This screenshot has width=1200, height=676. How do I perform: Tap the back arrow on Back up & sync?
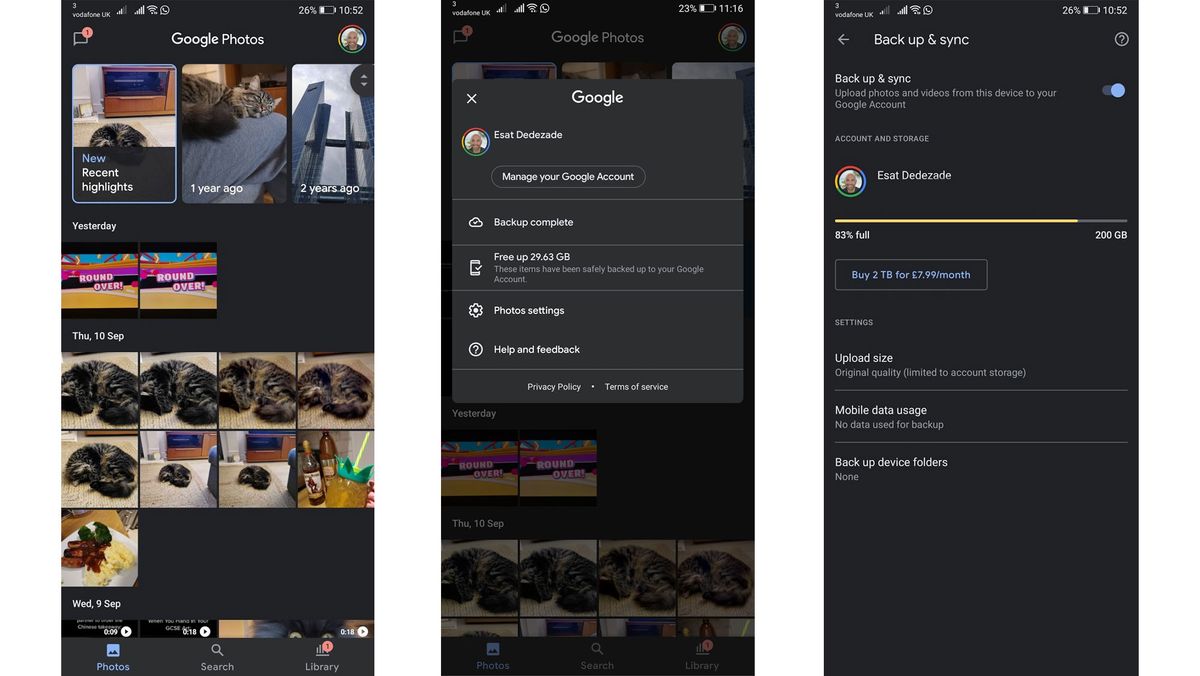click(843, 39)
